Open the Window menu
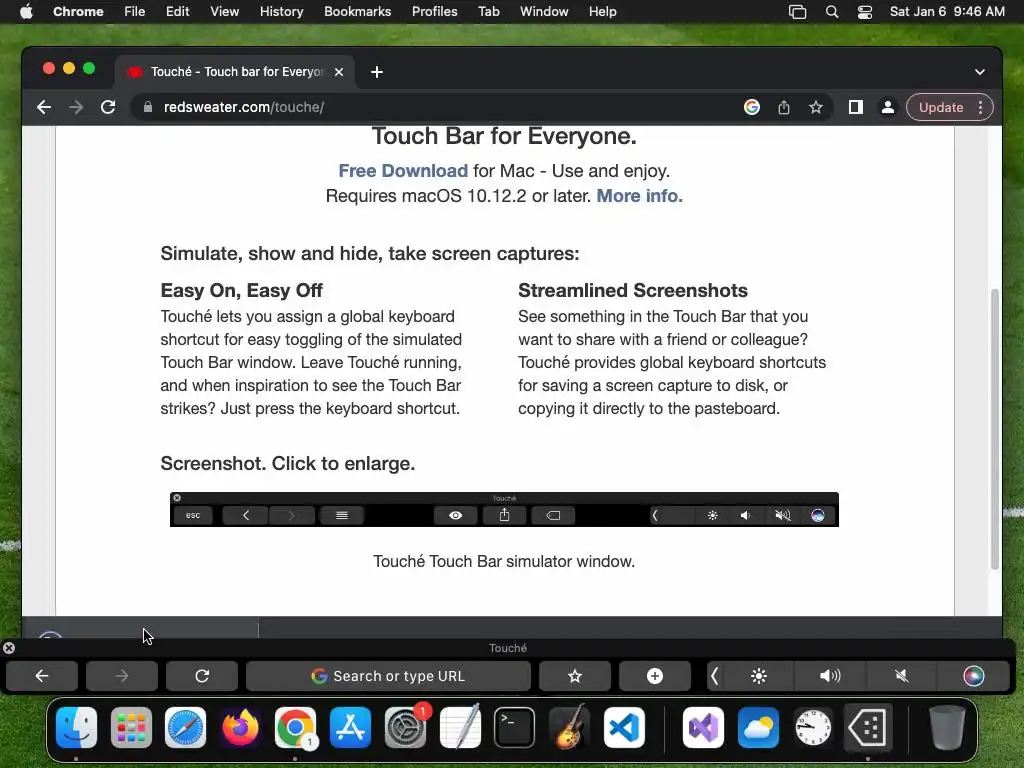Image resolution: width=1024 pixels, height=768 pixels. (544, 12)
